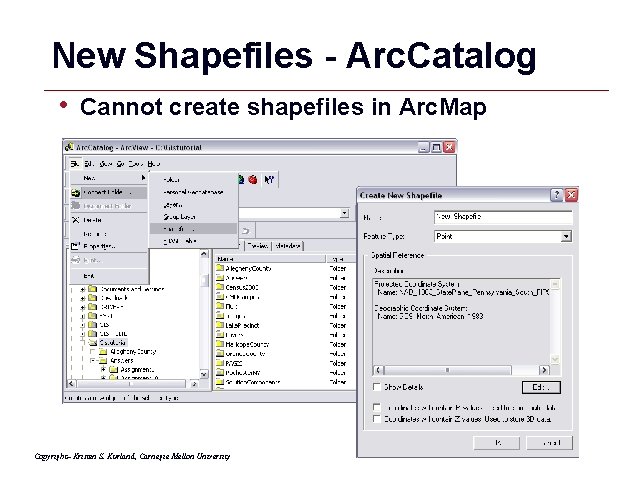The image size is (640, 480).
Task: Click the Gistutorial open folder icon in tree
Action: pos(93,342)
